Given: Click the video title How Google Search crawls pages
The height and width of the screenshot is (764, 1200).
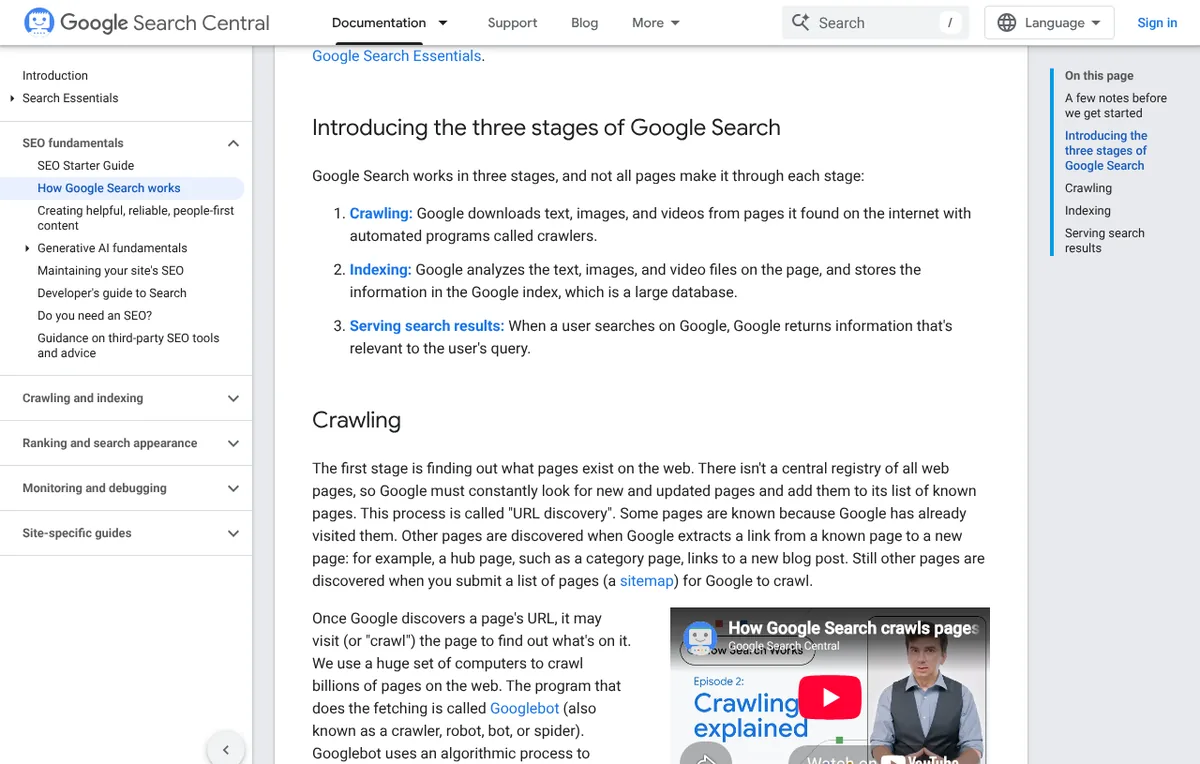Looking at the screenshot, I should pyautogui.click(x=853, y=628).
